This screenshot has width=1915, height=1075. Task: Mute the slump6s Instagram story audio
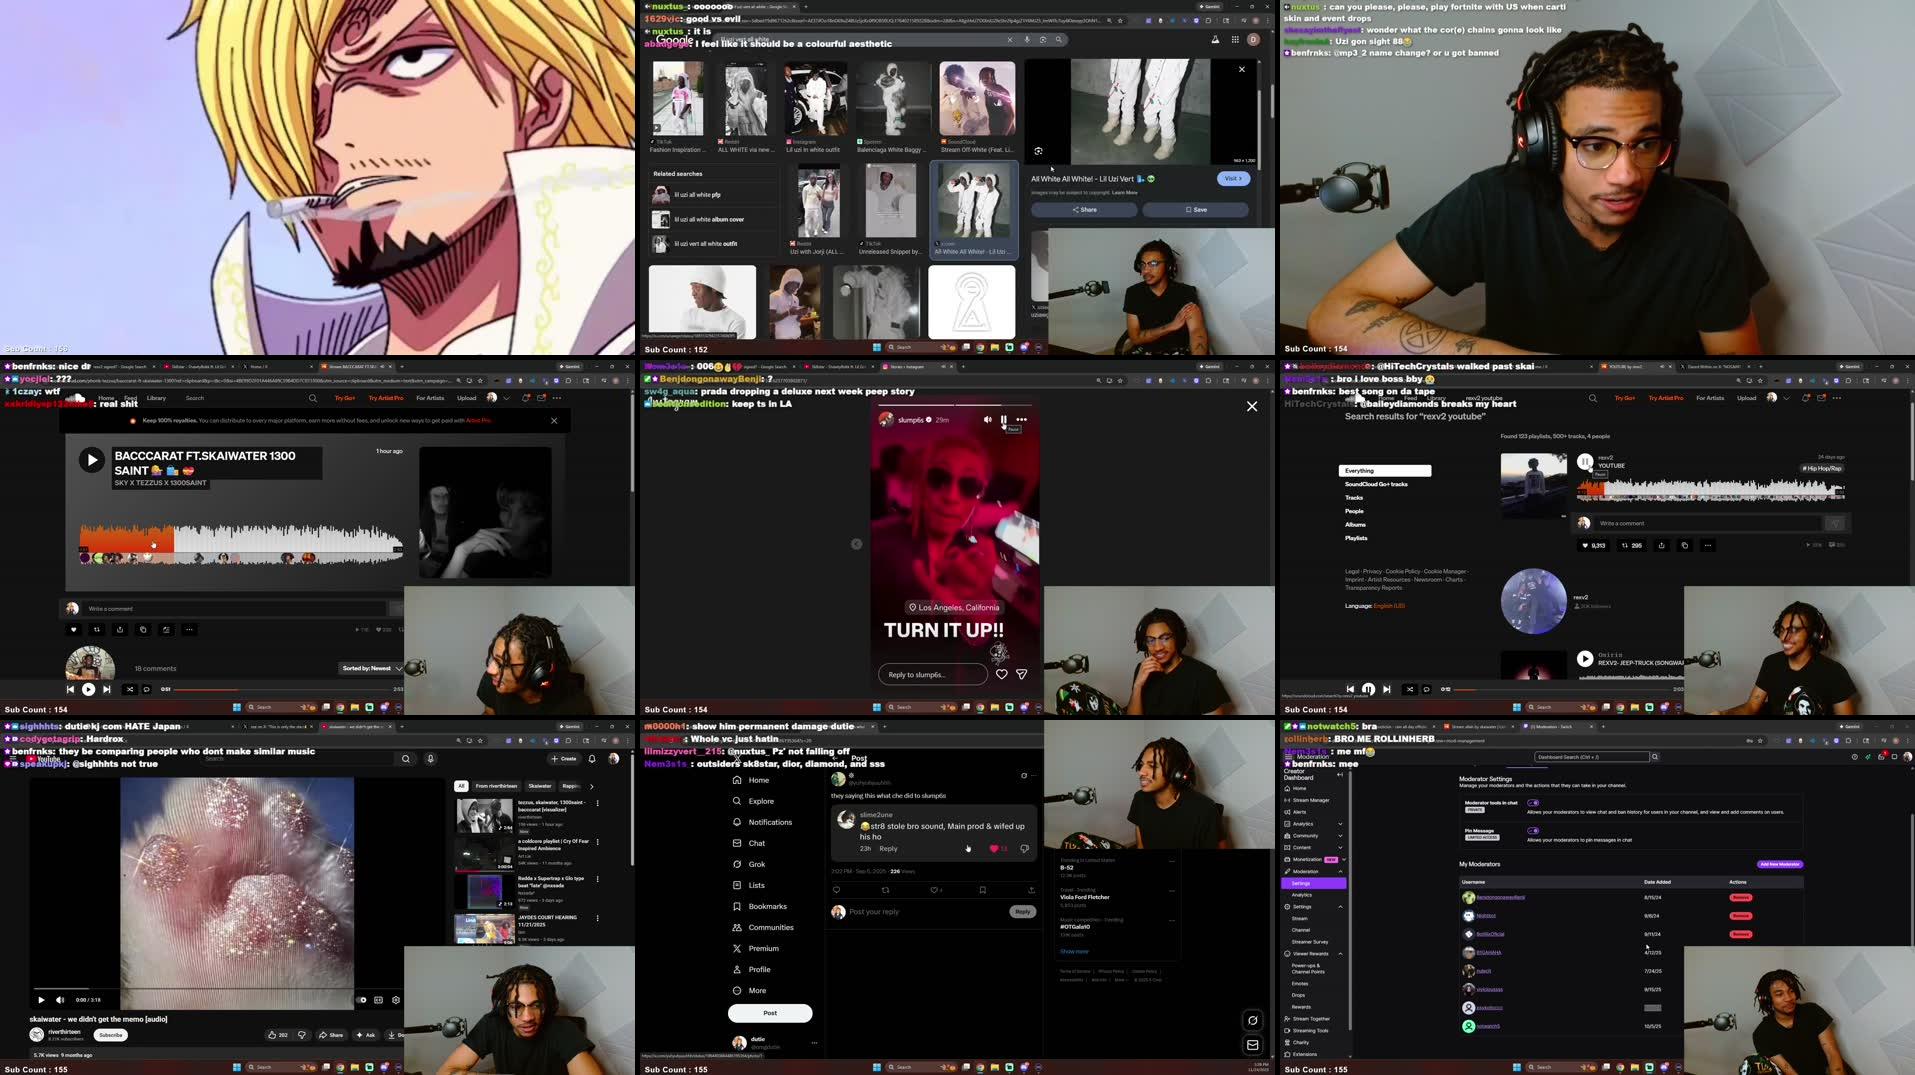(988, 419)
